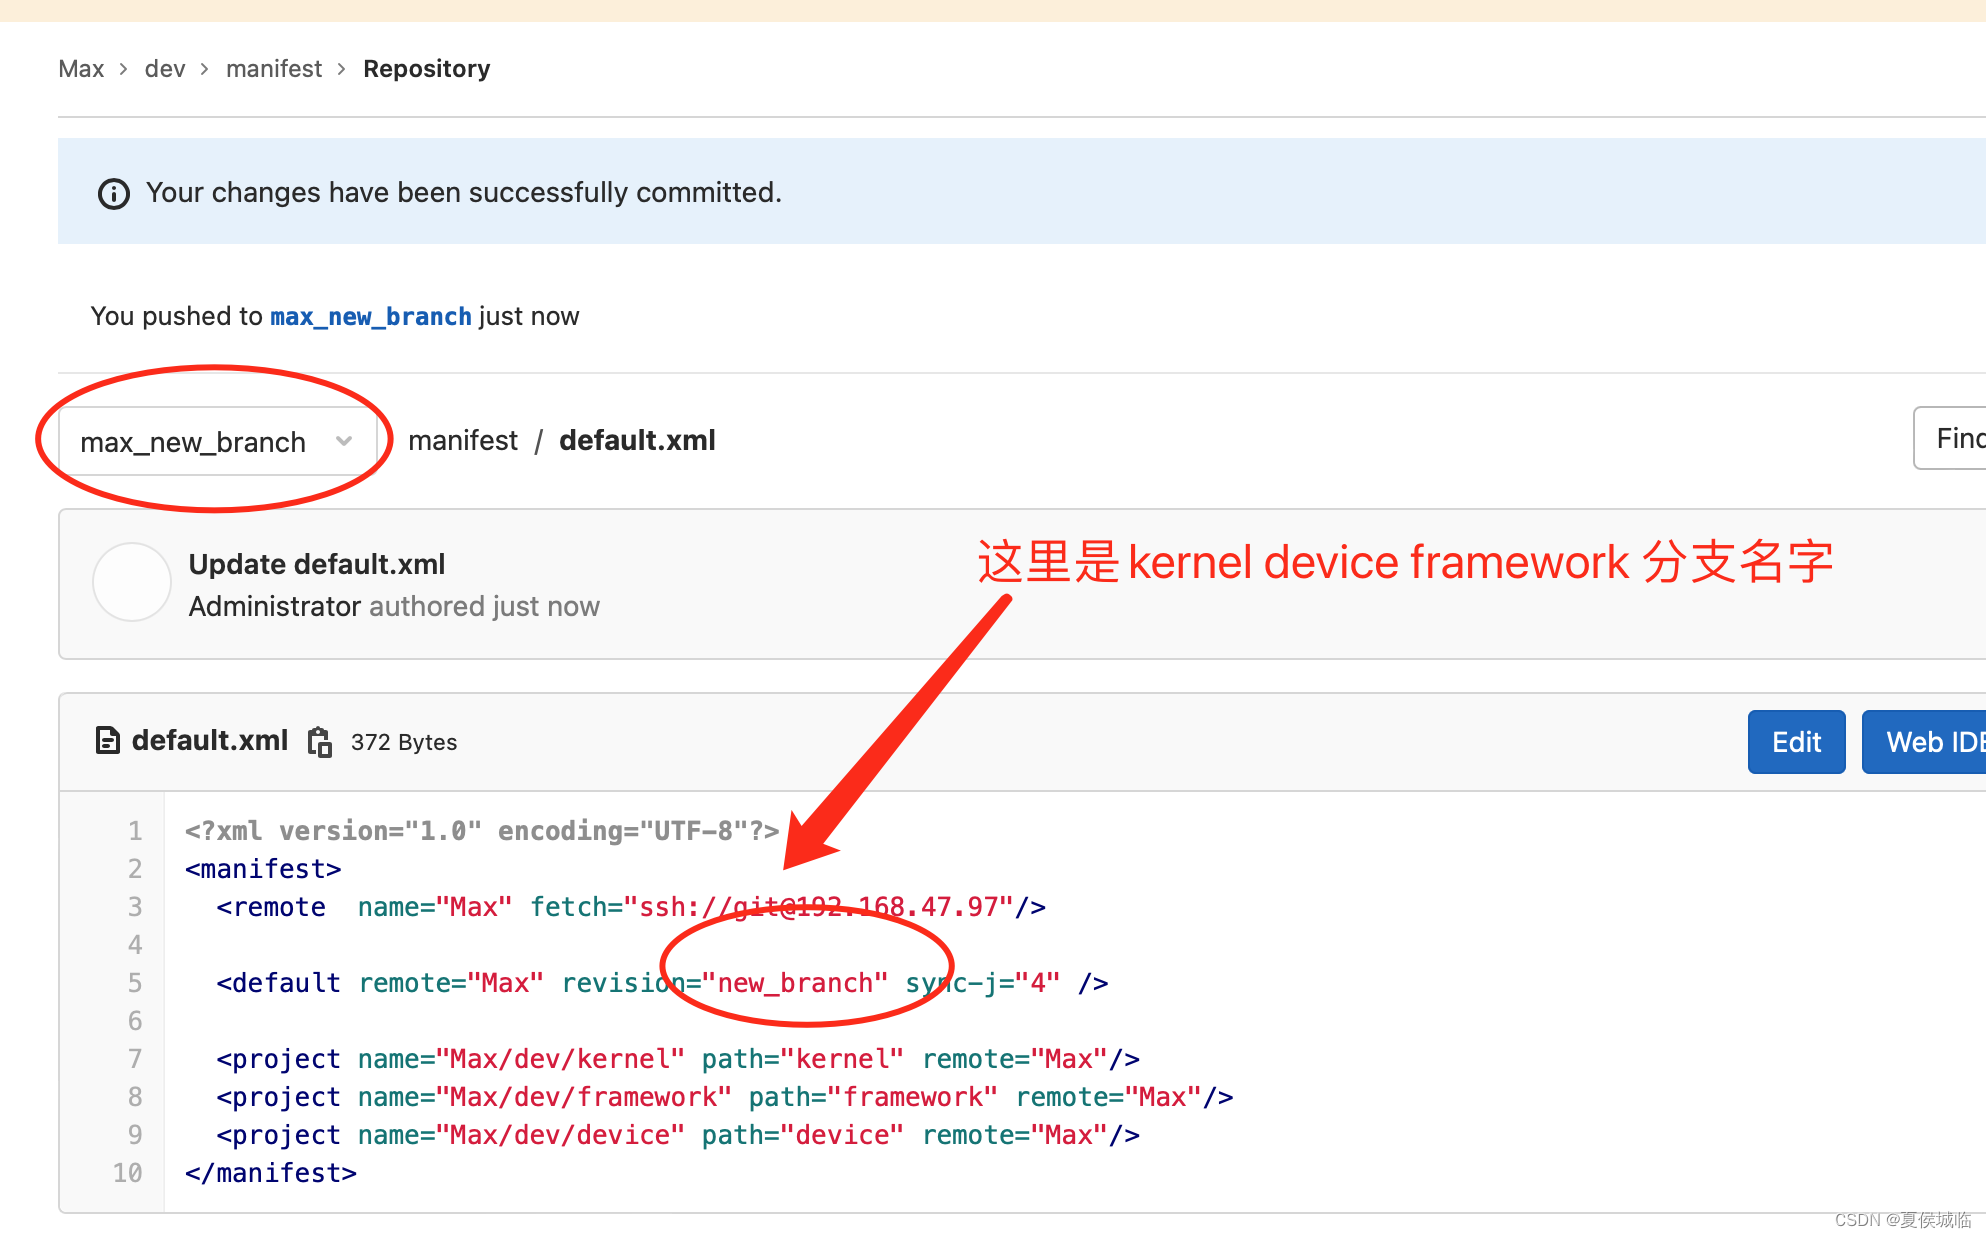Click the 'authored just now' timestamp
The width and height of the screenshot is (1986, 1238).
pos(484,607)
